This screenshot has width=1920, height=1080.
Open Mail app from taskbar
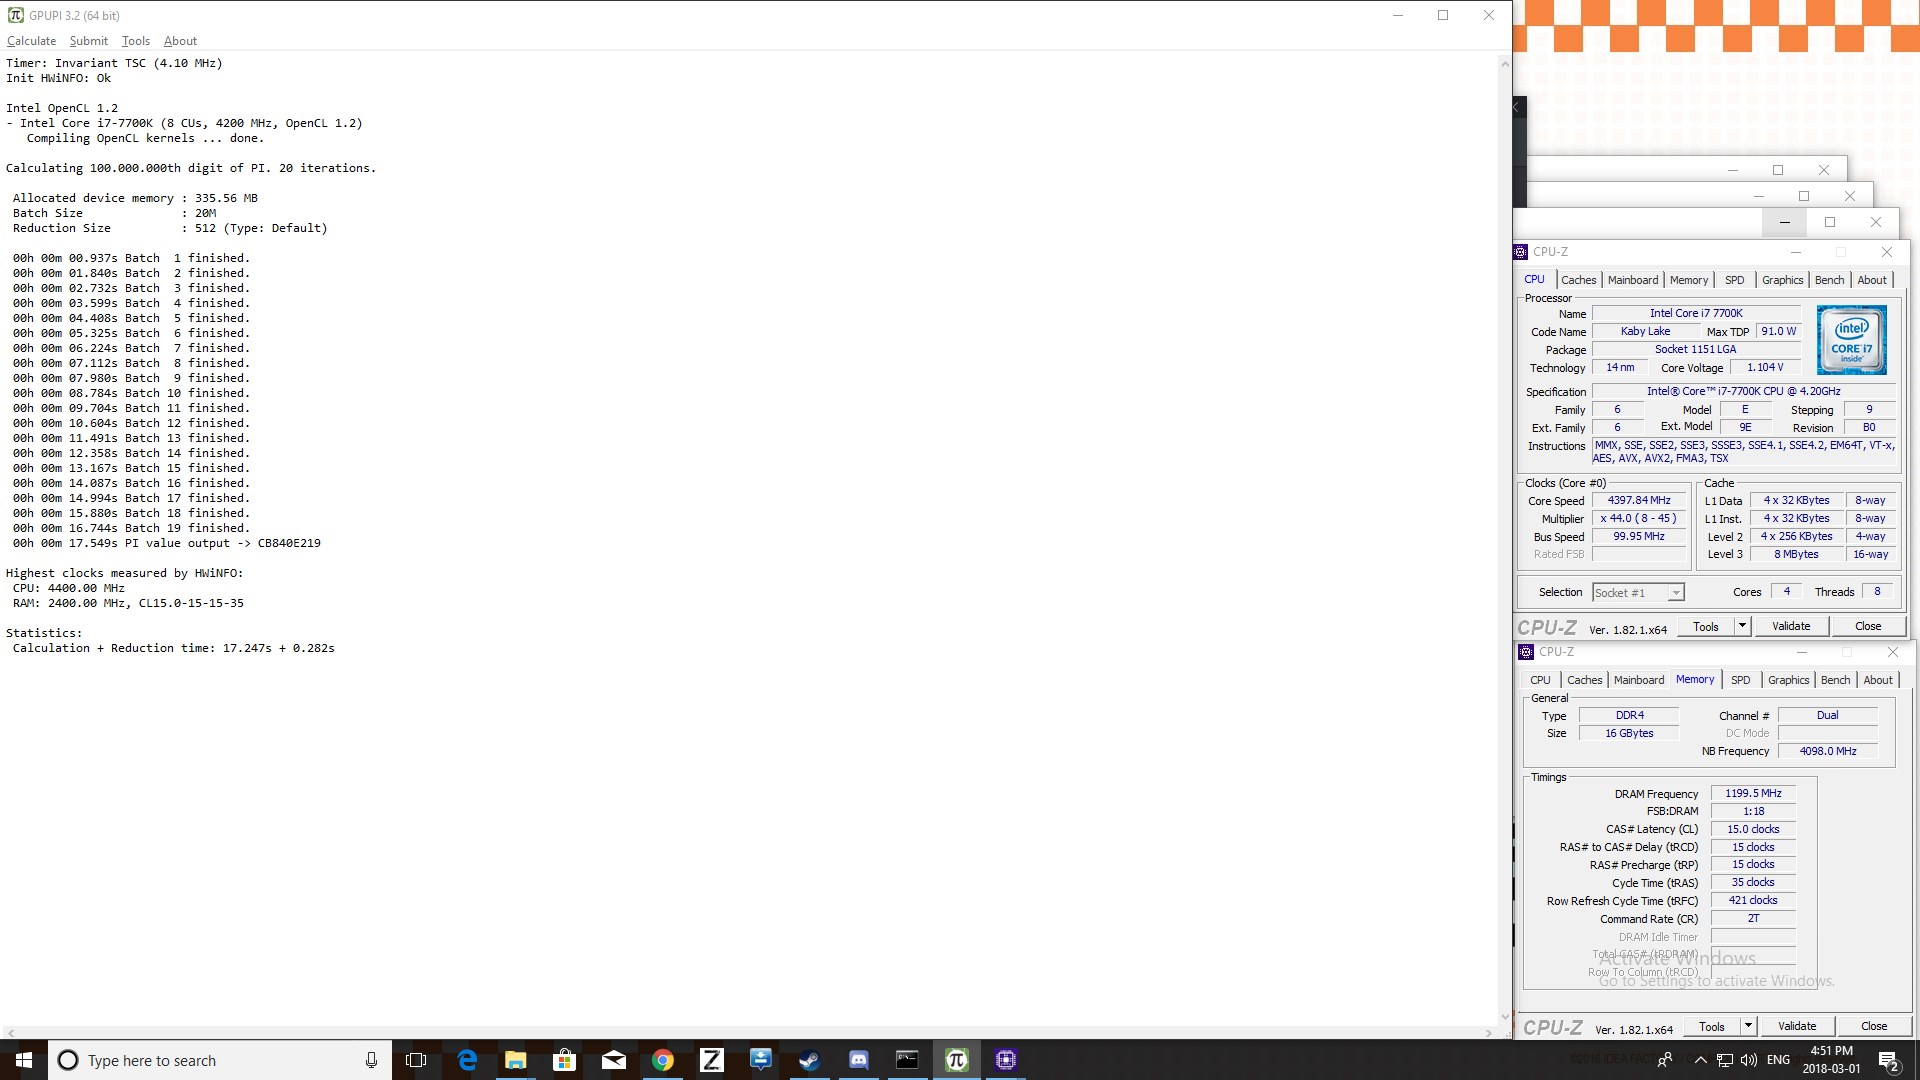[x=614, y=1060]
